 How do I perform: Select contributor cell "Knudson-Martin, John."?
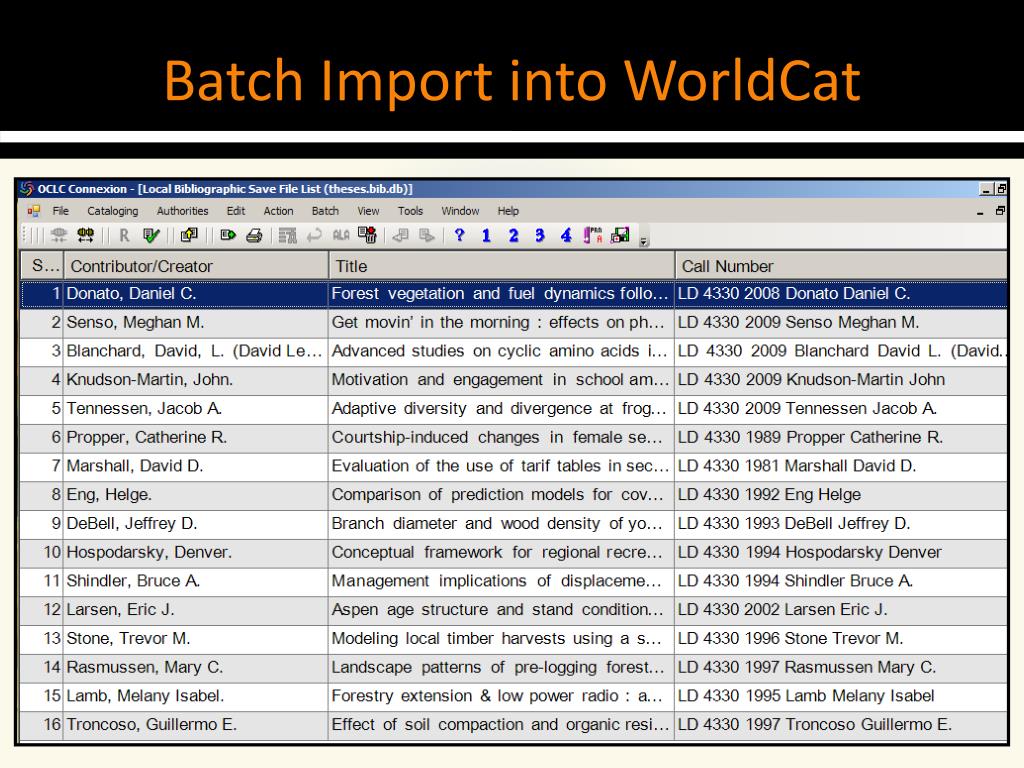pyautogui.click(x=195, y=380)
